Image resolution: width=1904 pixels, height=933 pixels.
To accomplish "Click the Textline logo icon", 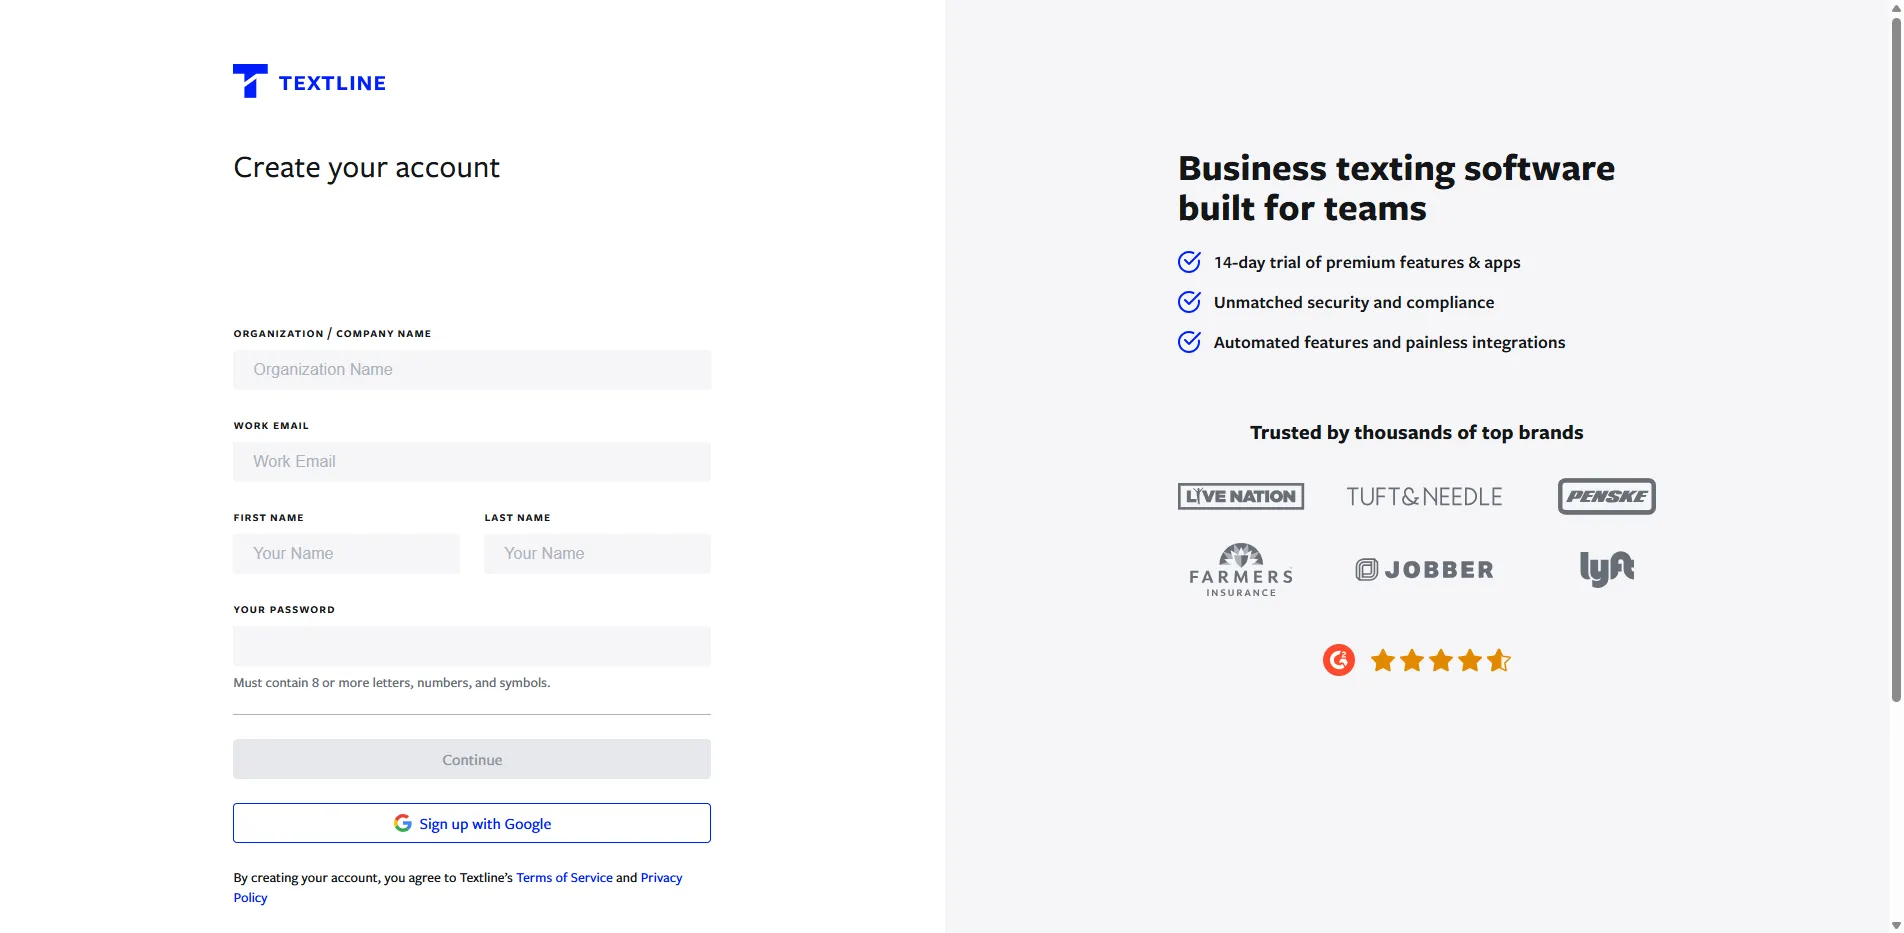I will [x=250, y=82].
